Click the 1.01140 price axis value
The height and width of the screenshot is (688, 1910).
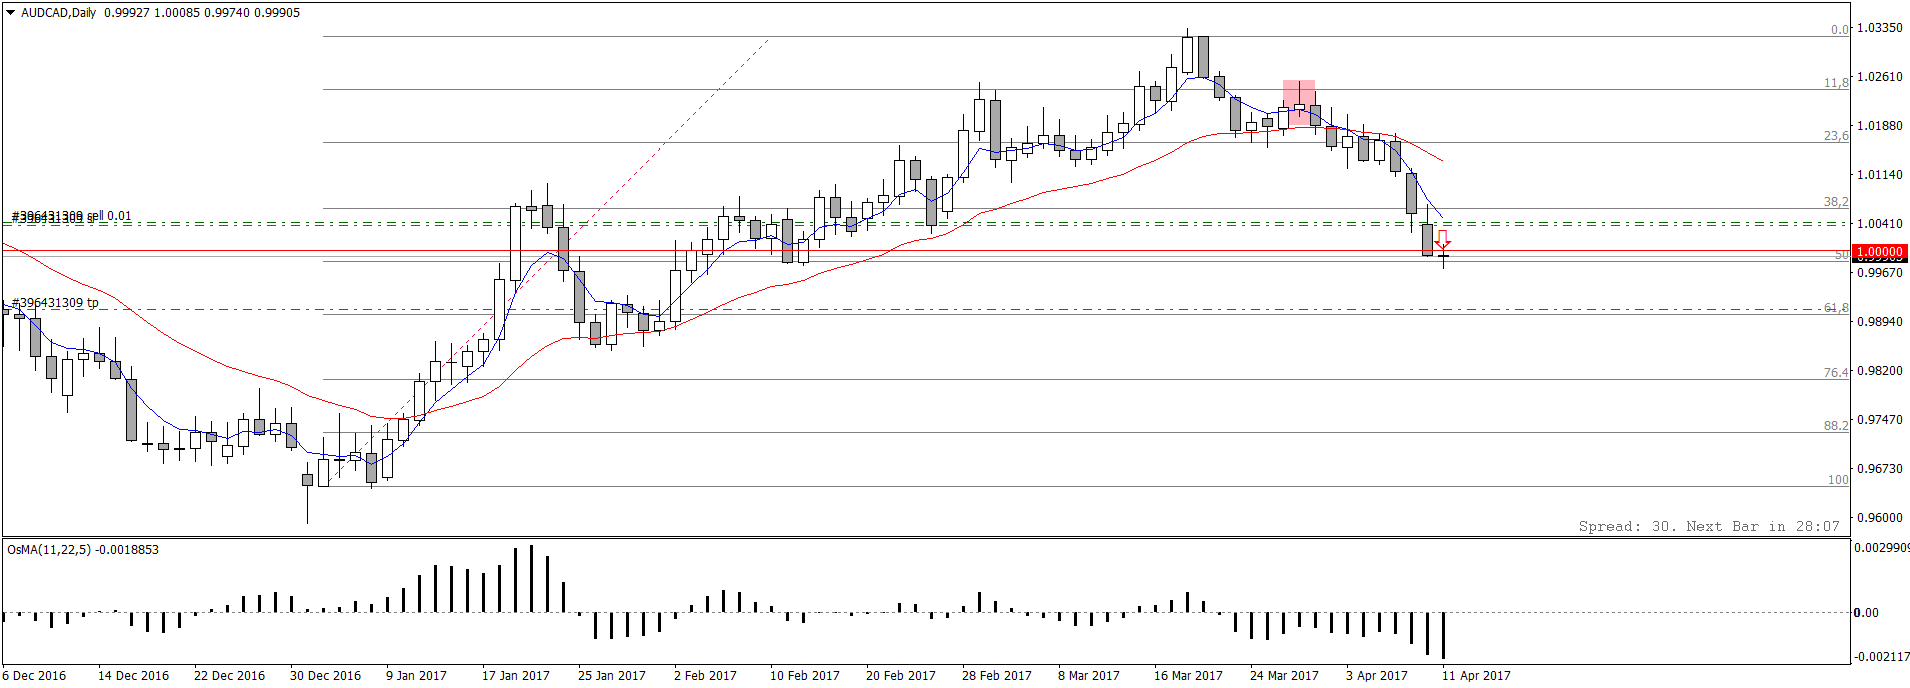pos(1879,175)
